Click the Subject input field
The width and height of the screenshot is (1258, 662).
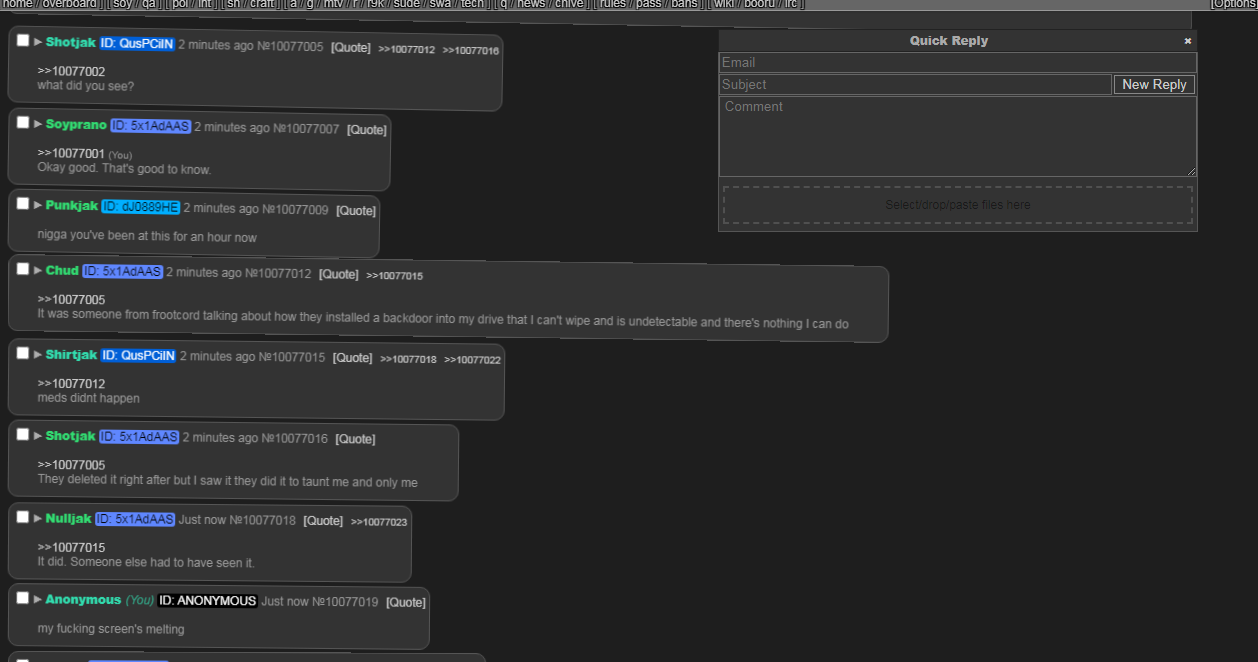(x=915, y=85)
